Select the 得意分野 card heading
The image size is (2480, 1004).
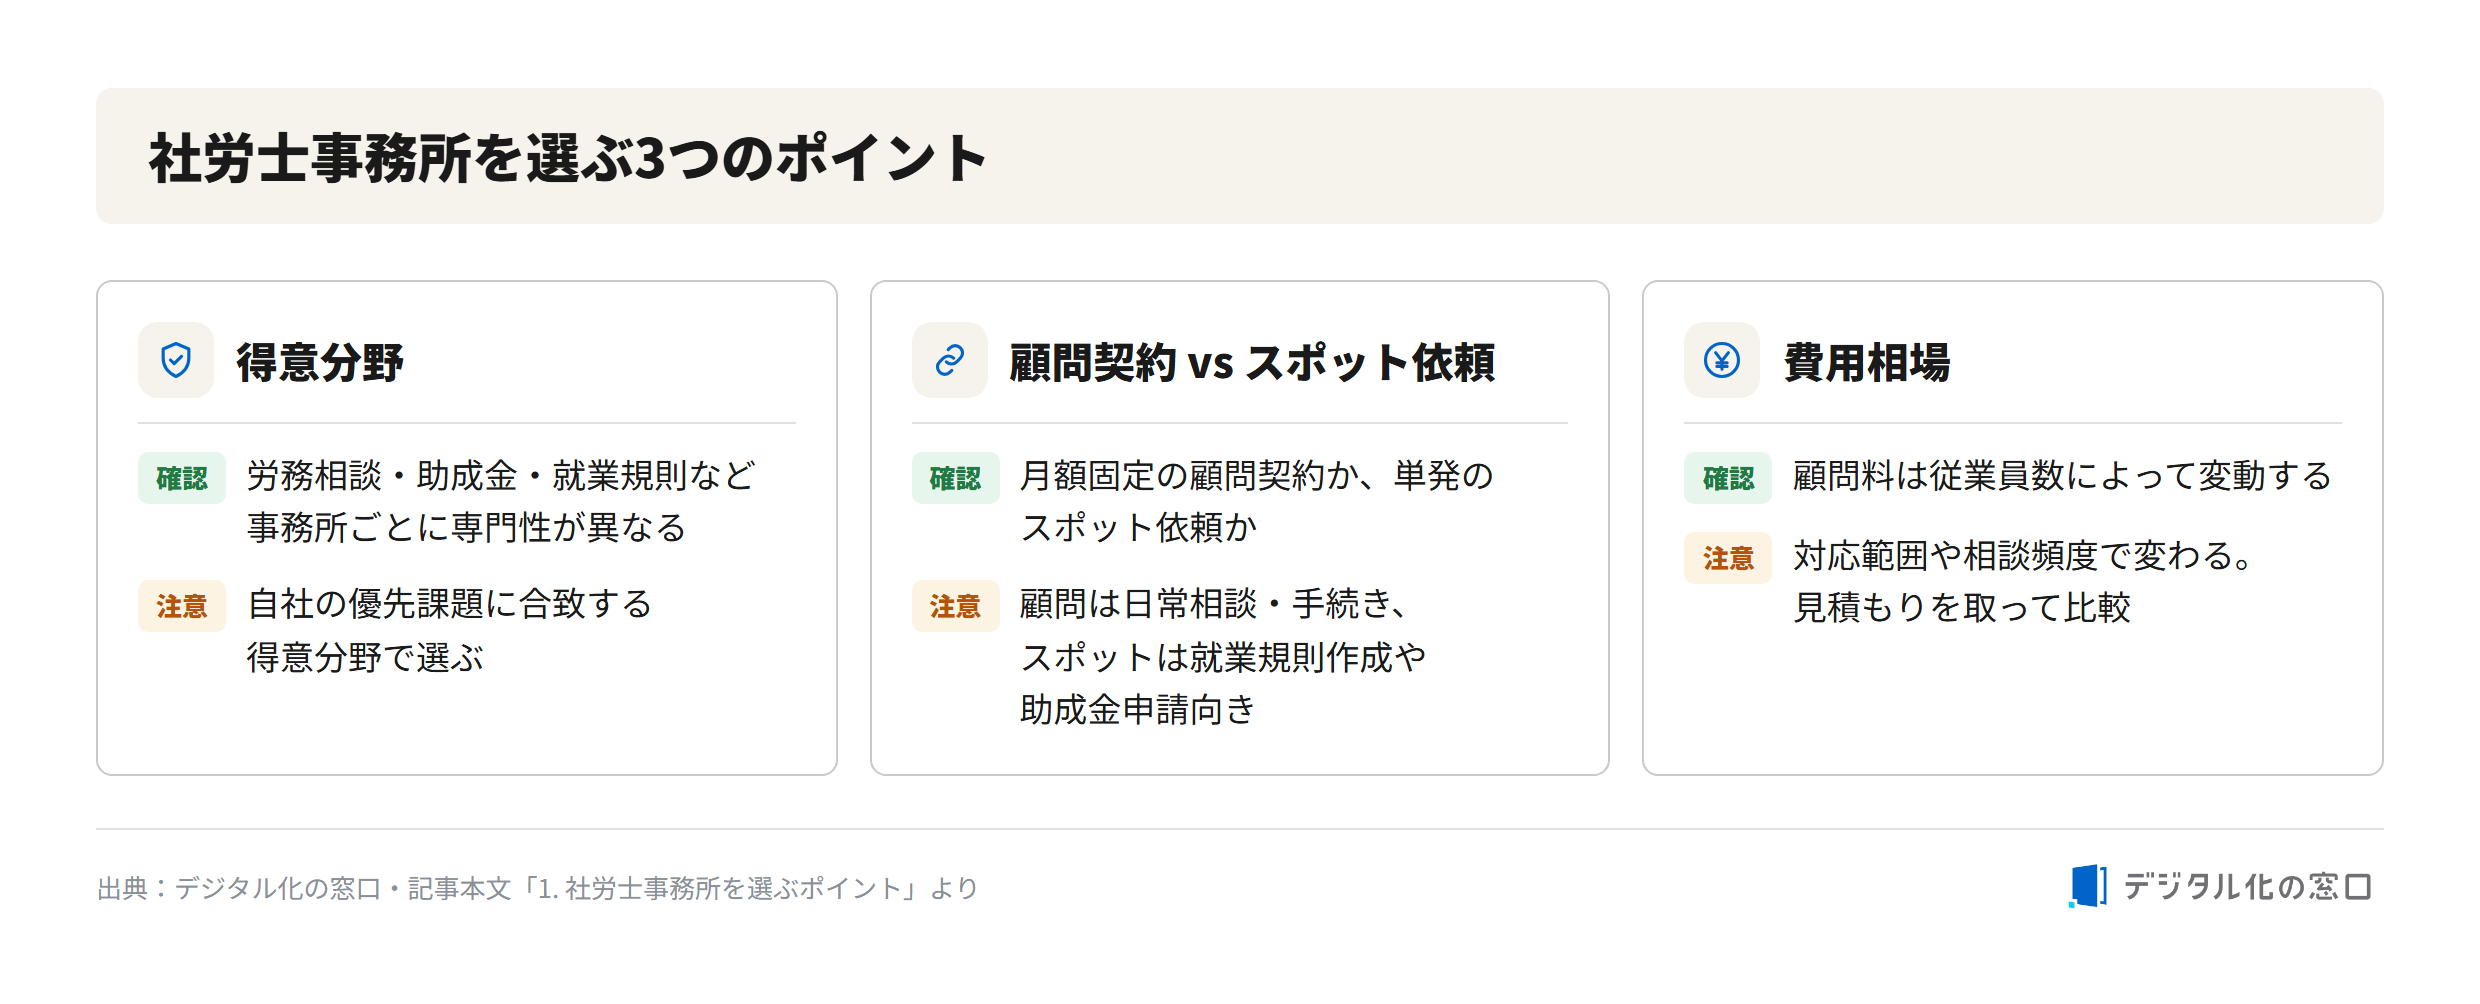point(320,362)
